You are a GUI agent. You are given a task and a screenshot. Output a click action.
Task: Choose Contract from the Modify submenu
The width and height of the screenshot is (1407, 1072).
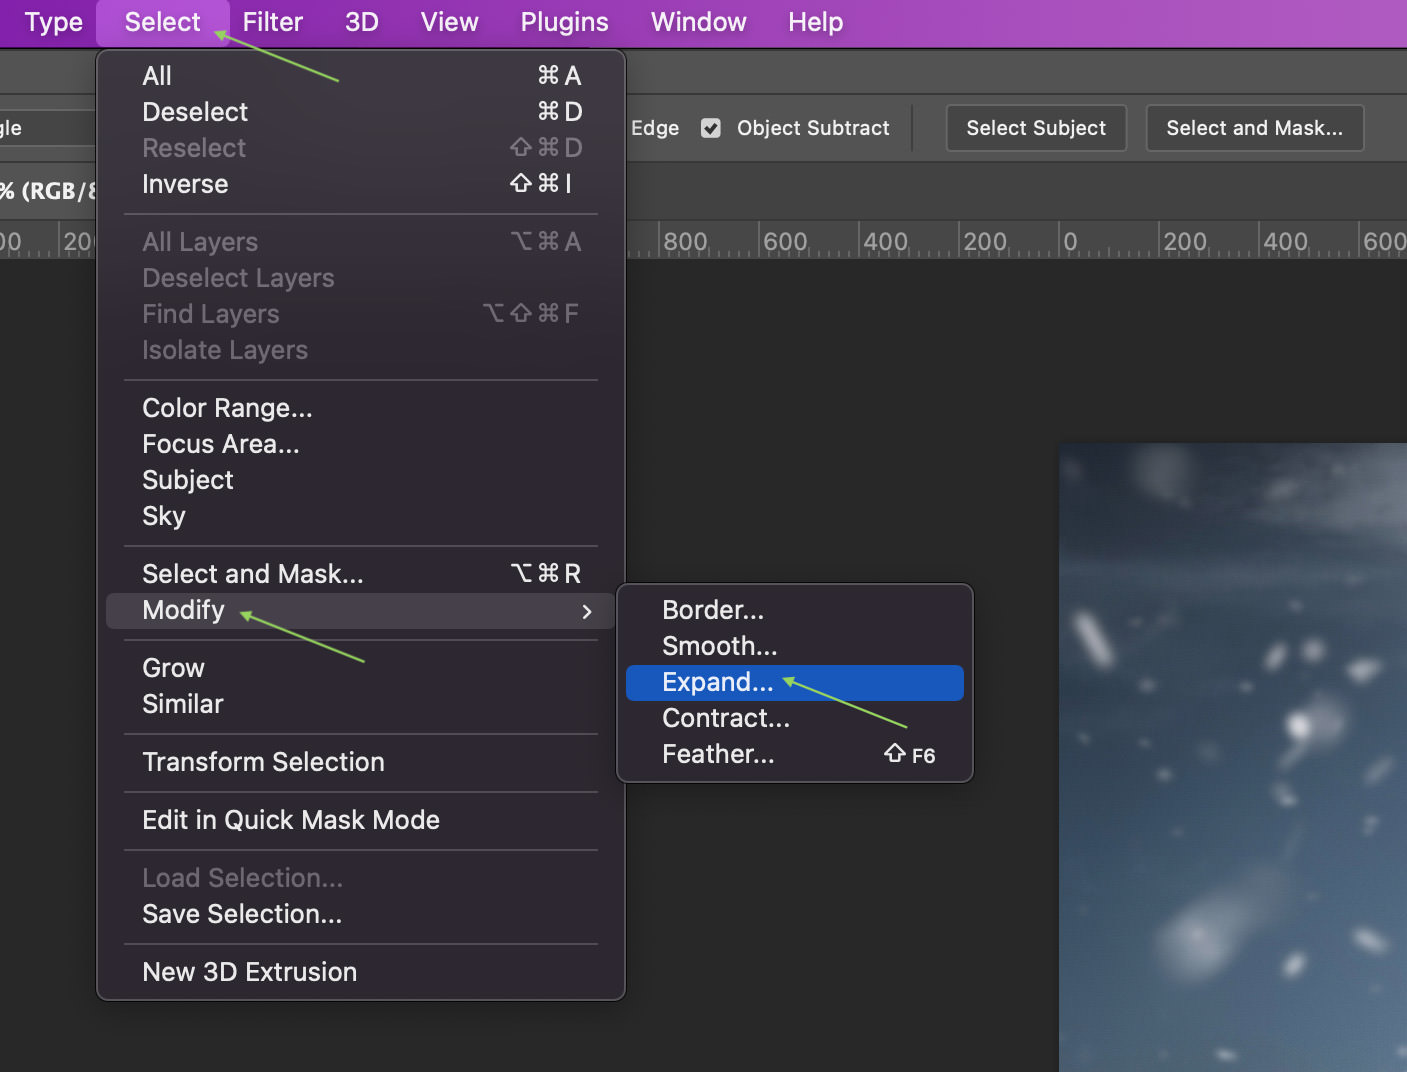pos(725,718)
